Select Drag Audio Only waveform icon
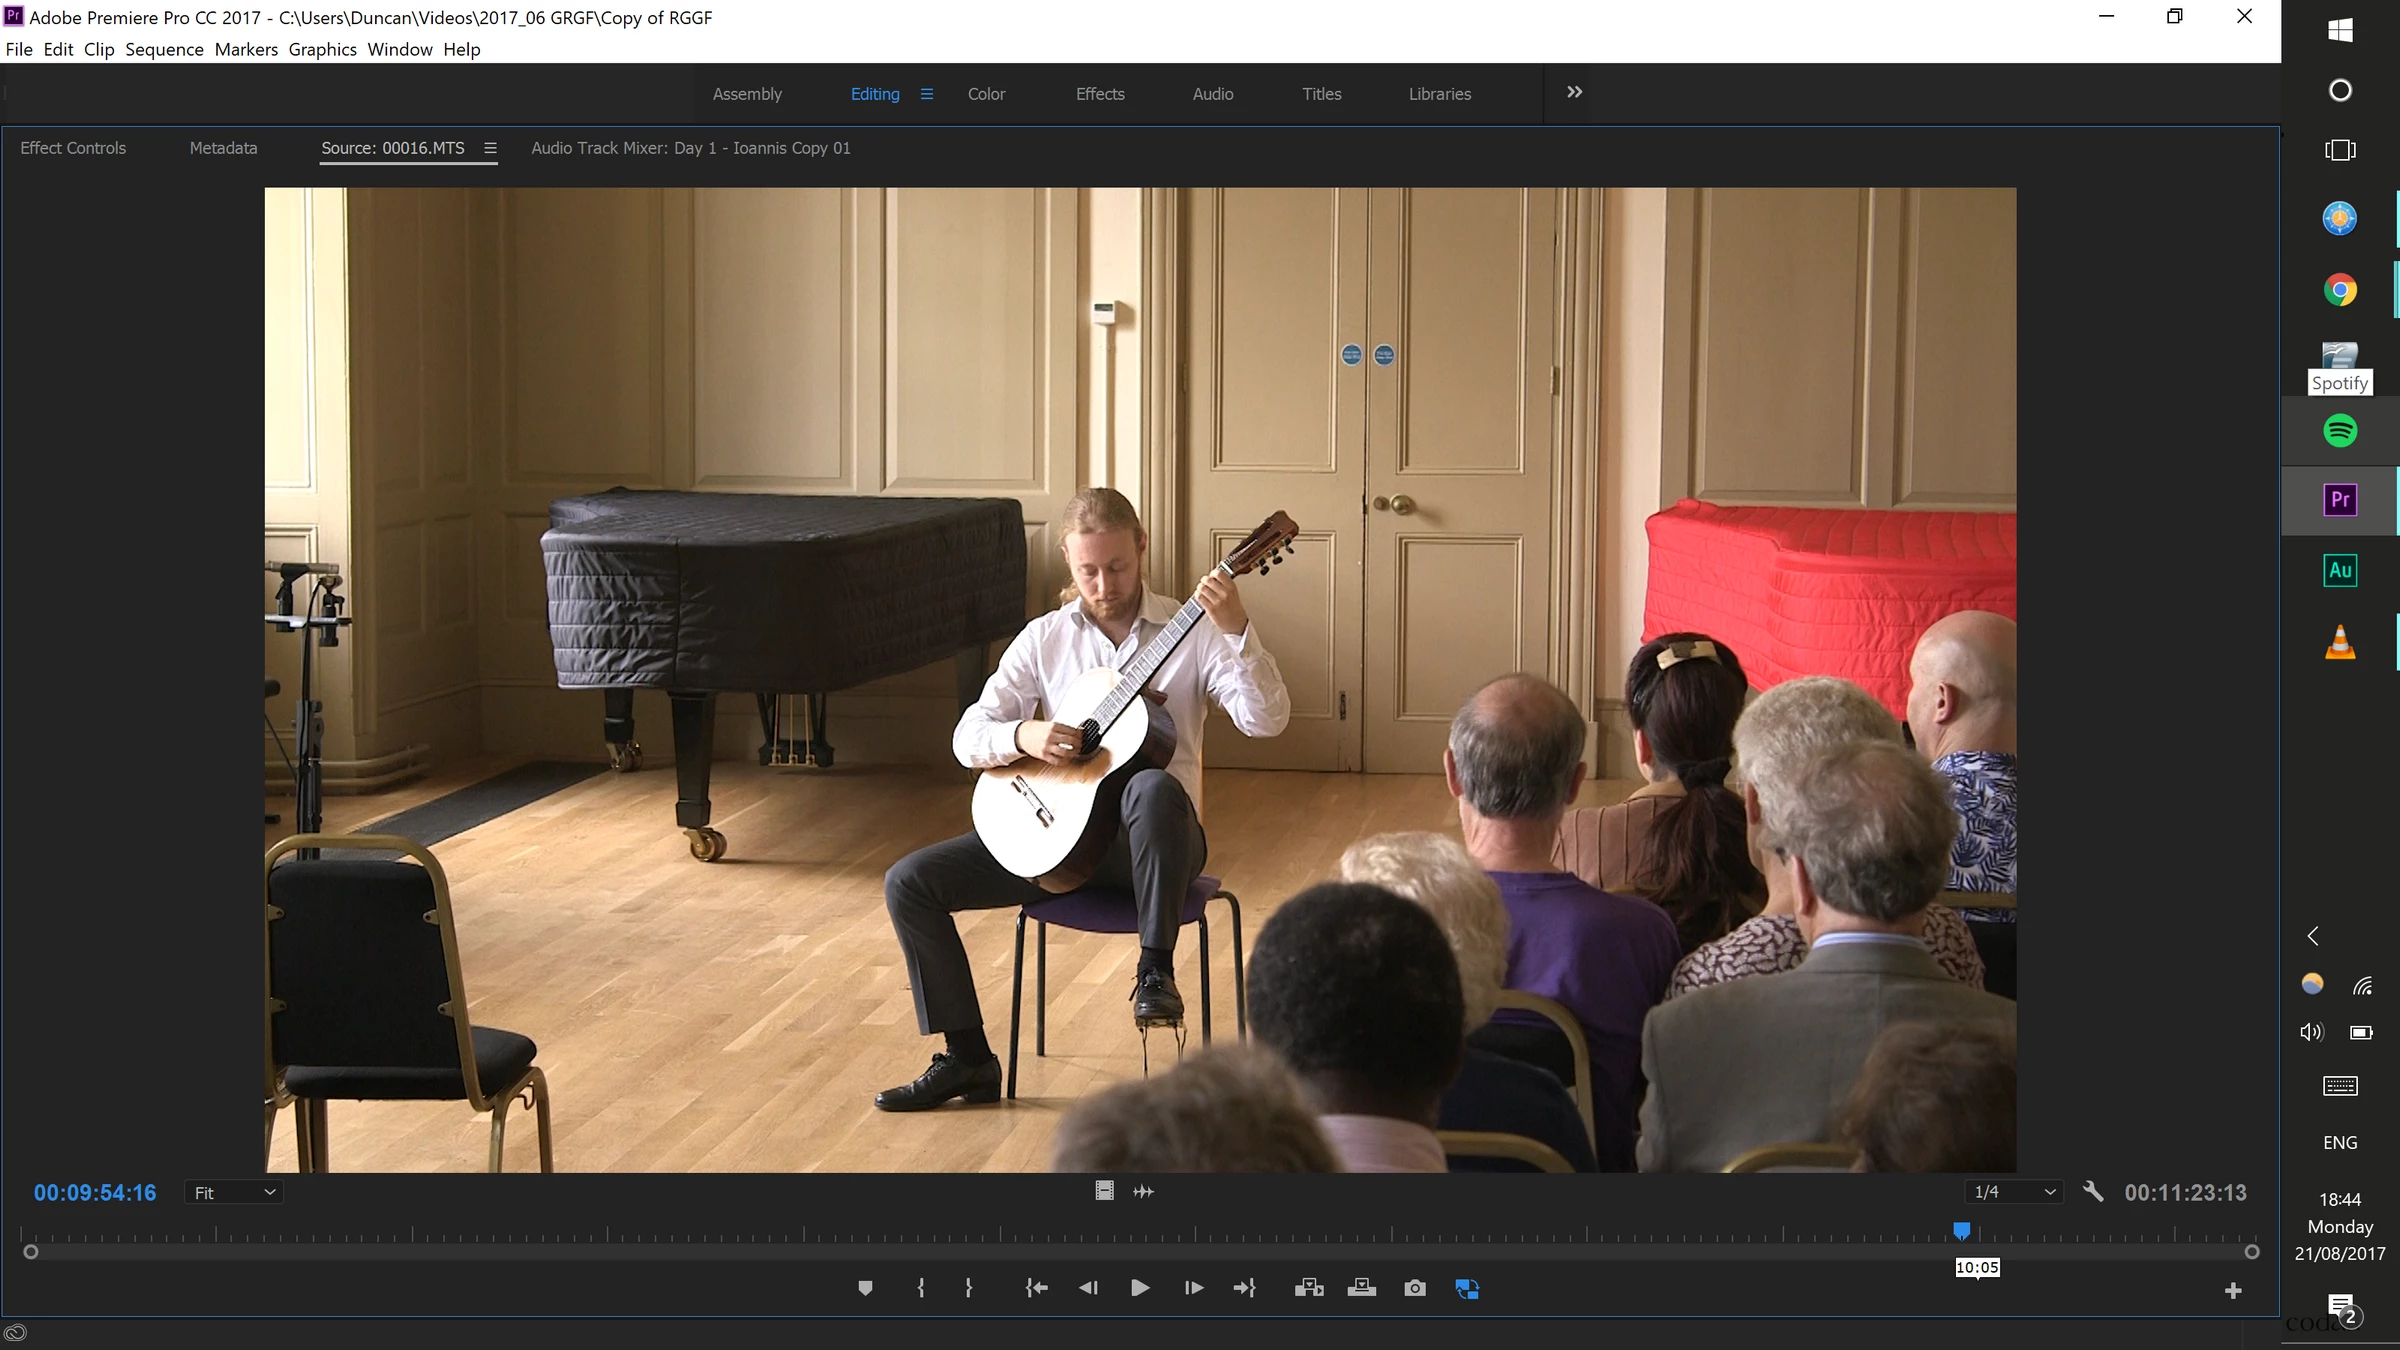The width and height of the screenshot is (2400, 1350). (1143, 1191)
